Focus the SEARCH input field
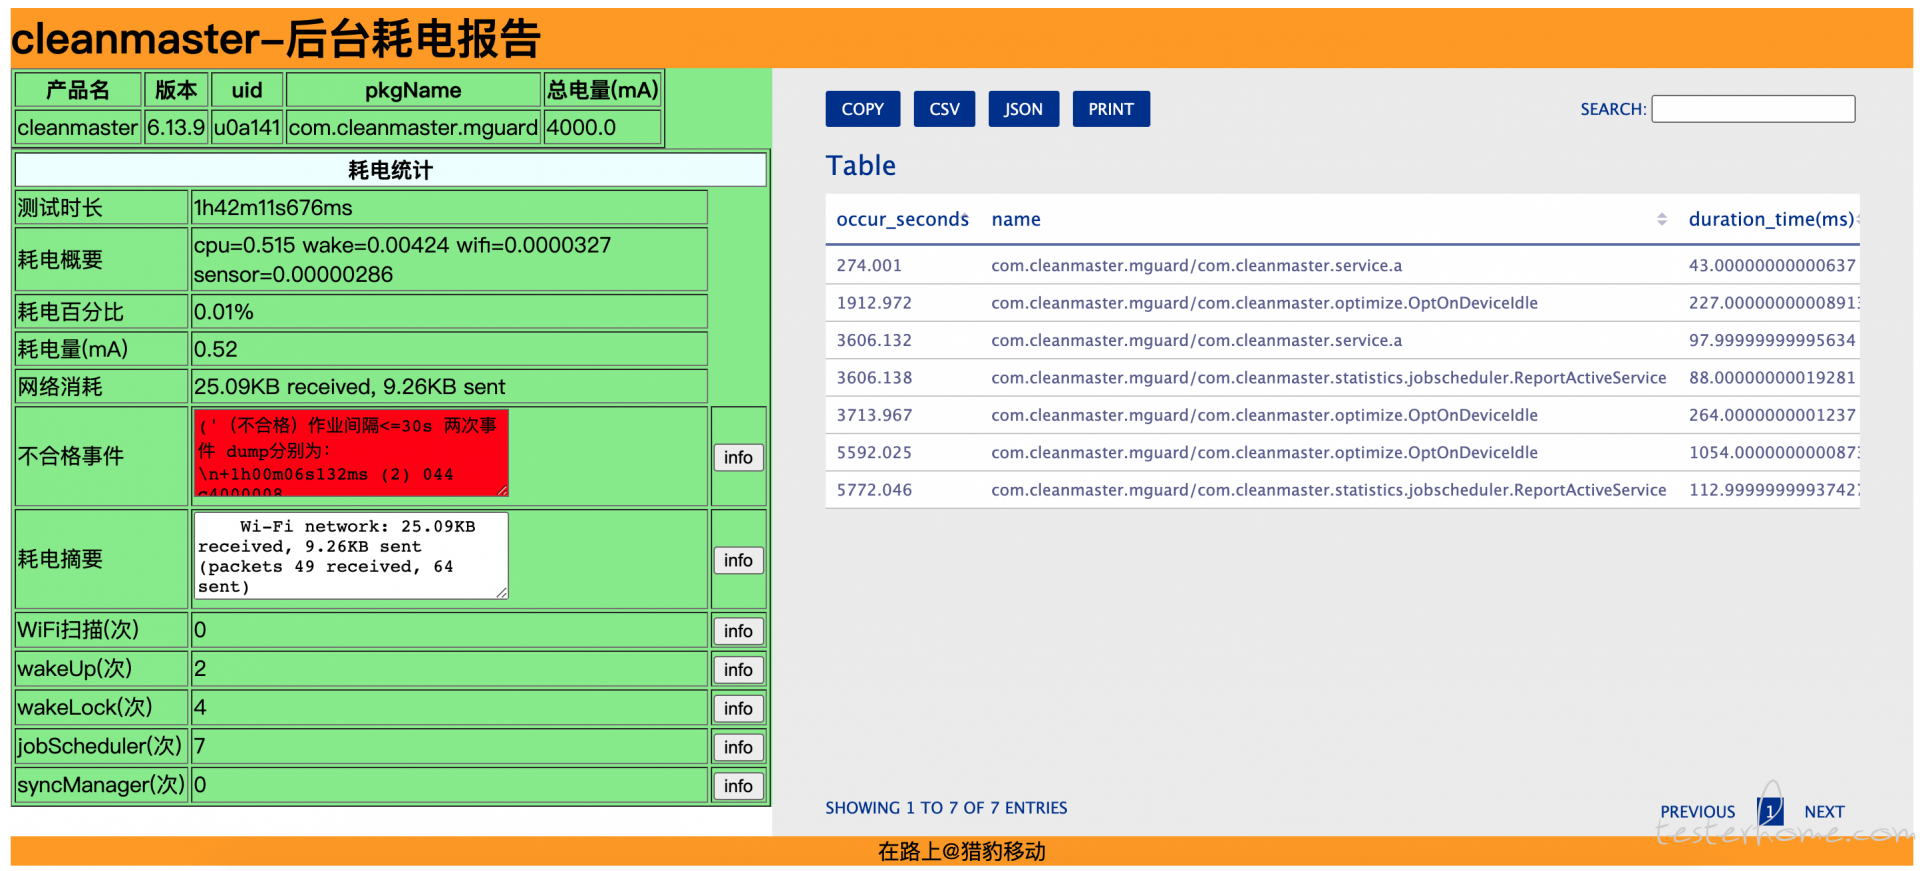This screenshot has width=1920, height=871. (1753, 109)
